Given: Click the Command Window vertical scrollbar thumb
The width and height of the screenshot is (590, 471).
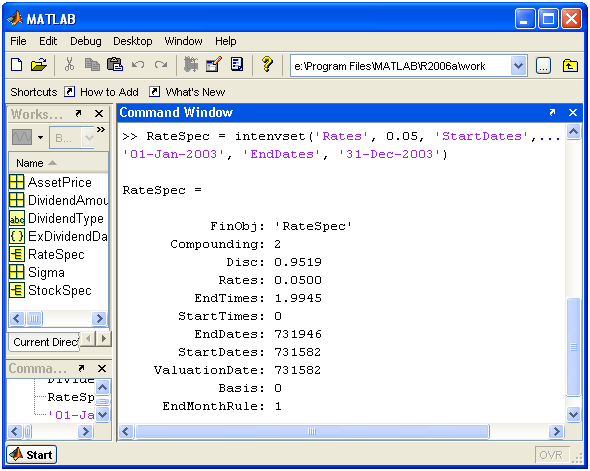Looking at the screenshot, I should [x=573, y=347].
